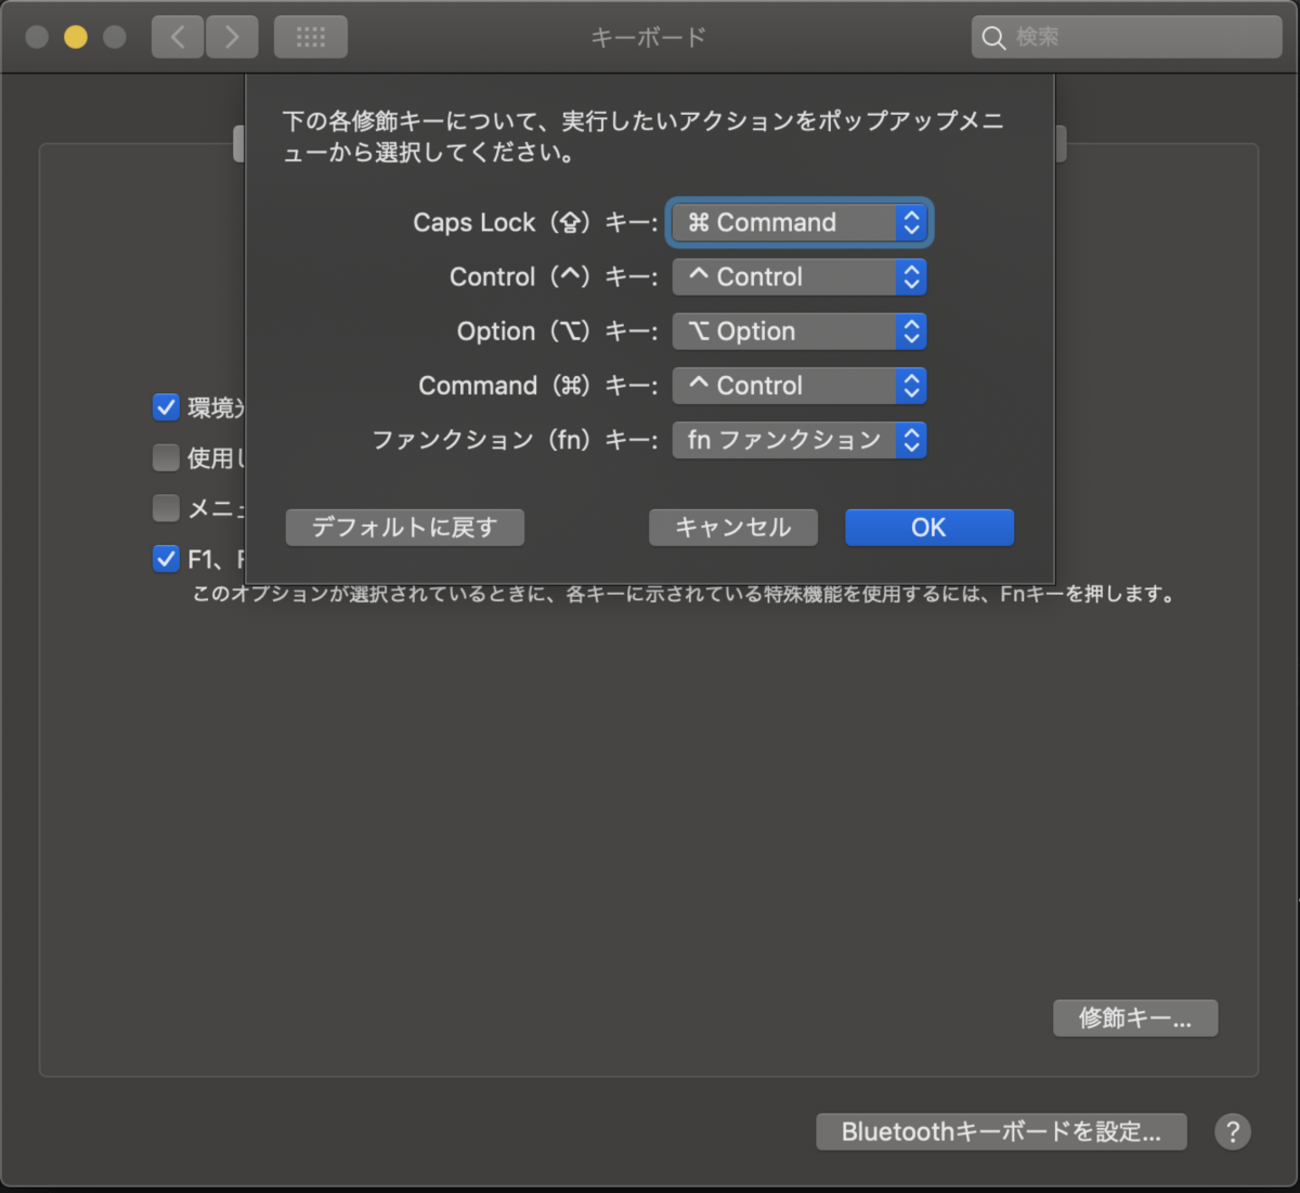Open the Caps Lock key dropdown

799,222
